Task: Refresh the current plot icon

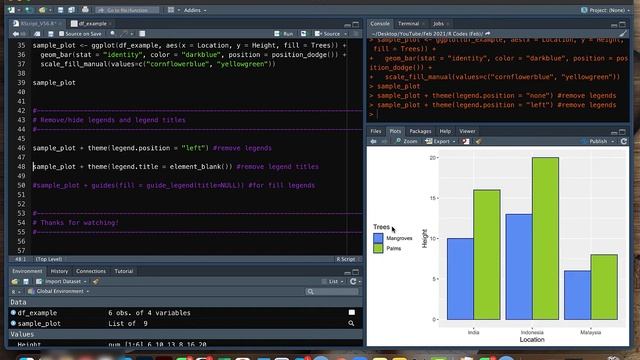Action: tap(623, 141)
